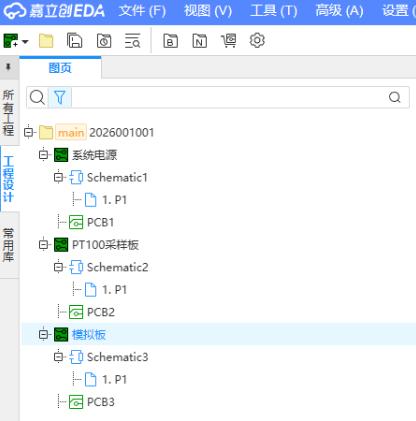
Task: Open the new project dropdown arrow
Action: tap(25, 42)
